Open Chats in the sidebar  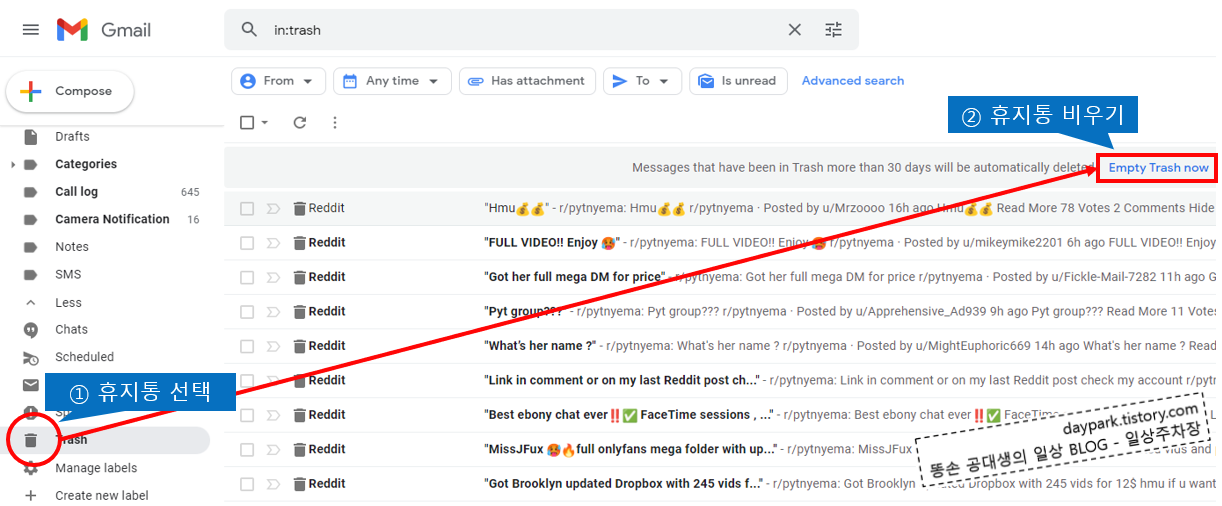[x=71, y=329]
